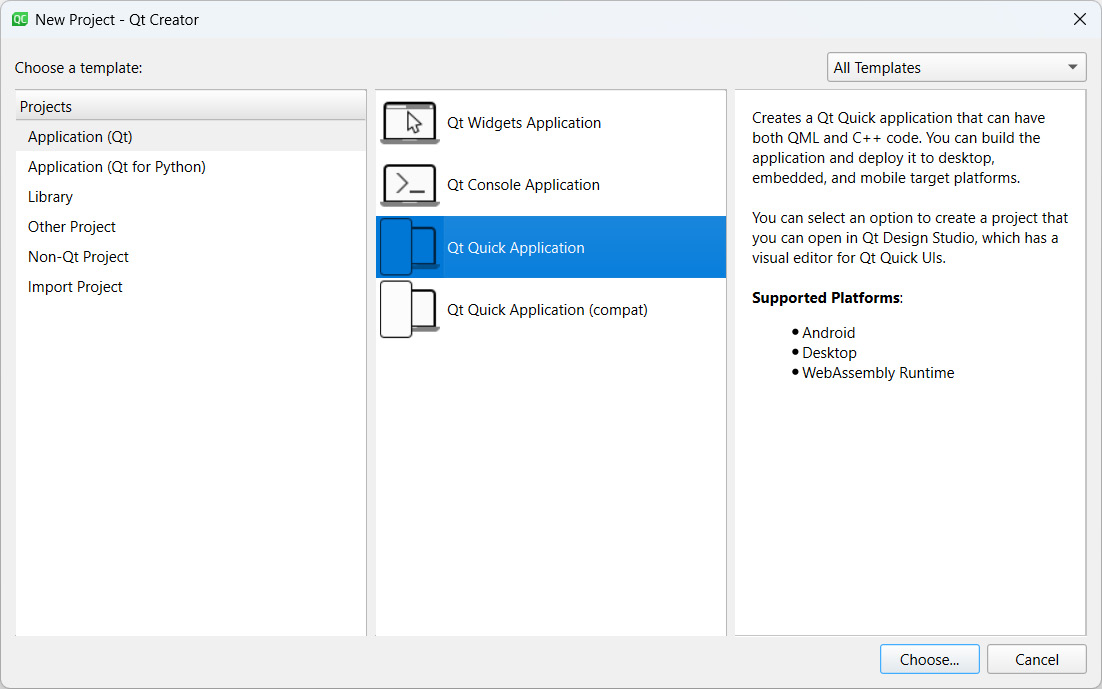
Task: Click the Qt Widgets Application template icon
Action: coord(410,123)
